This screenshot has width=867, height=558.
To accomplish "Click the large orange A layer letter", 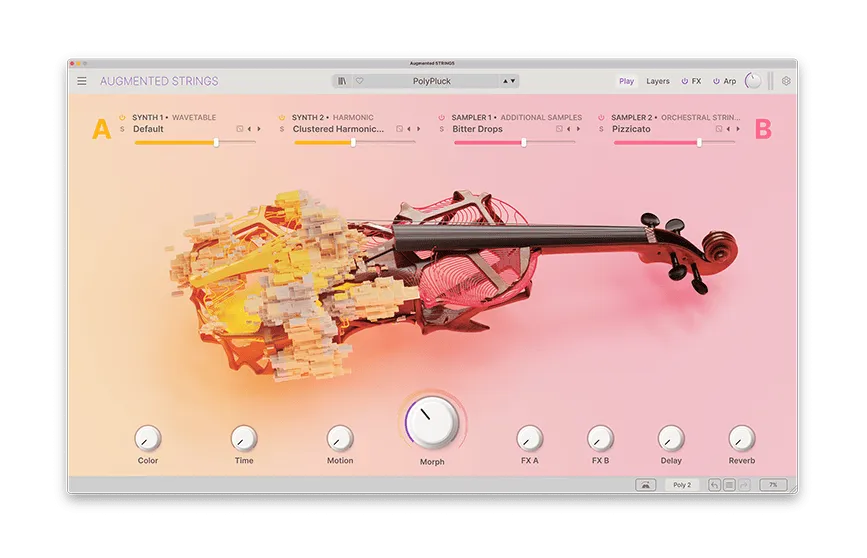I will (x=102, y=129).
